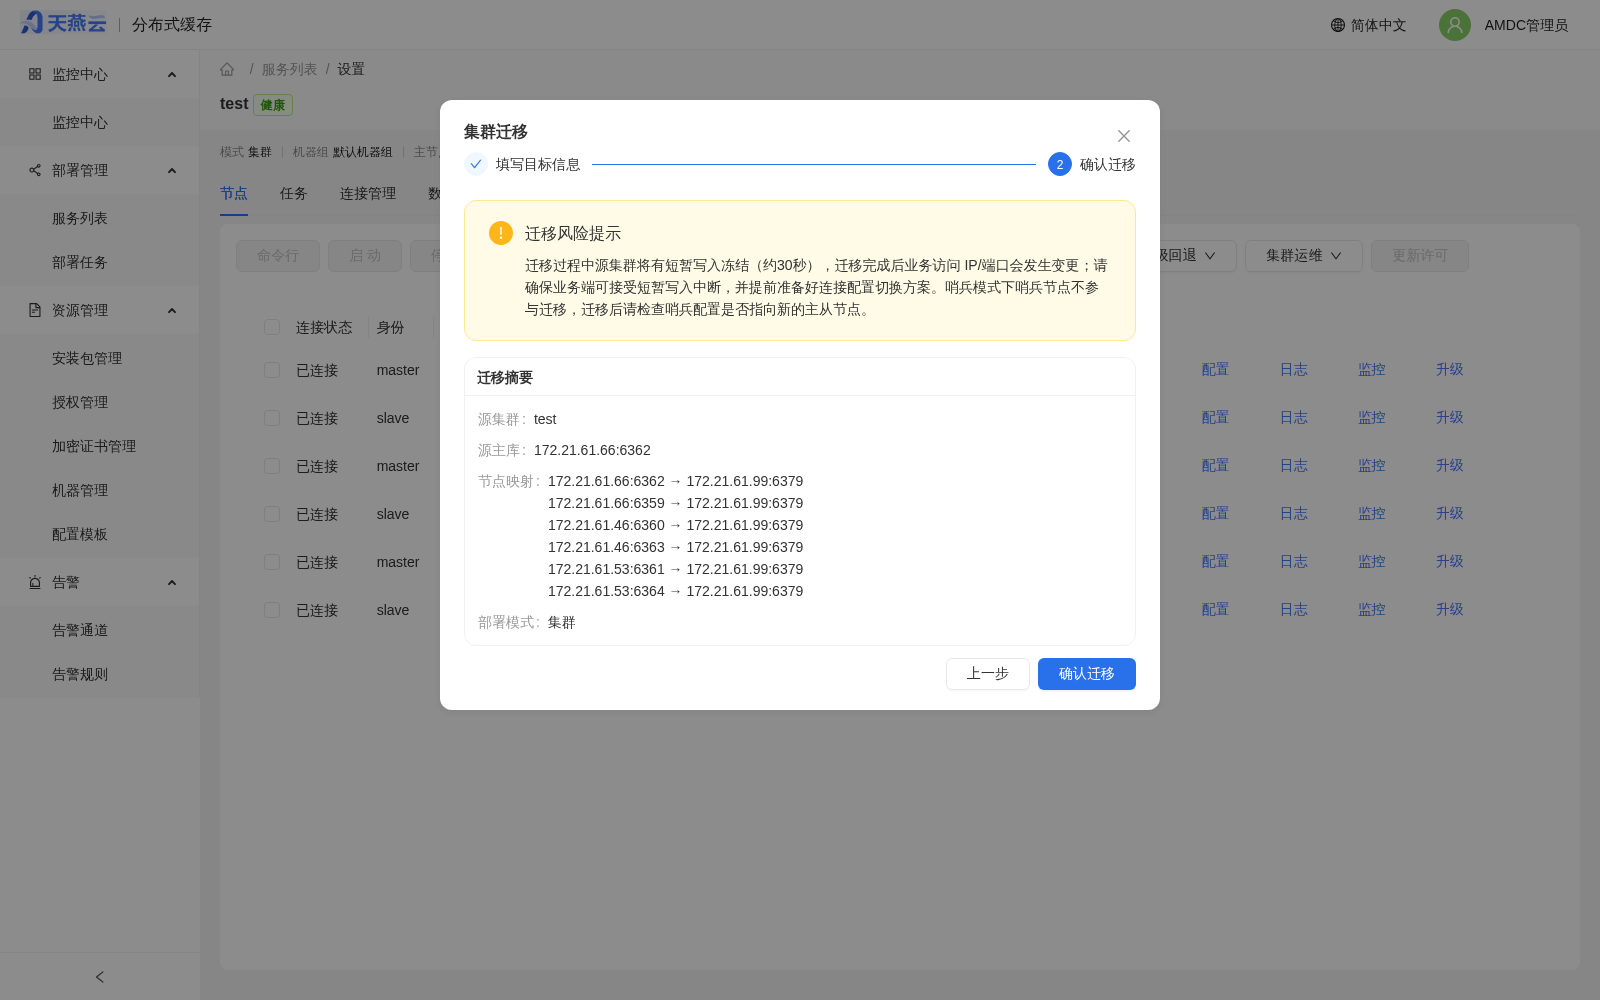Image resolution: width=1600 pixels, height=1000 pixels.
Task: Click the 命令行 button
Action: click(x=278, y=256)
